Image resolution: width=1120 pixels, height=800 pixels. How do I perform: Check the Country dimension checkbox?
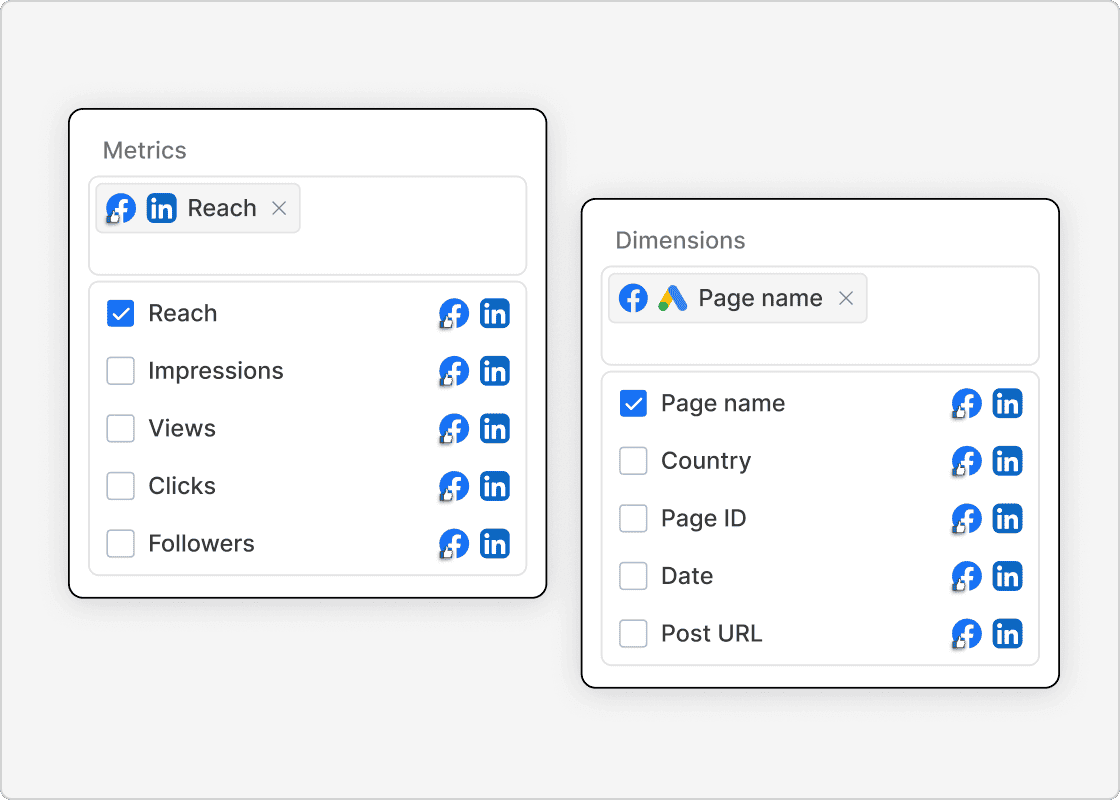click(x=633, y=461)
